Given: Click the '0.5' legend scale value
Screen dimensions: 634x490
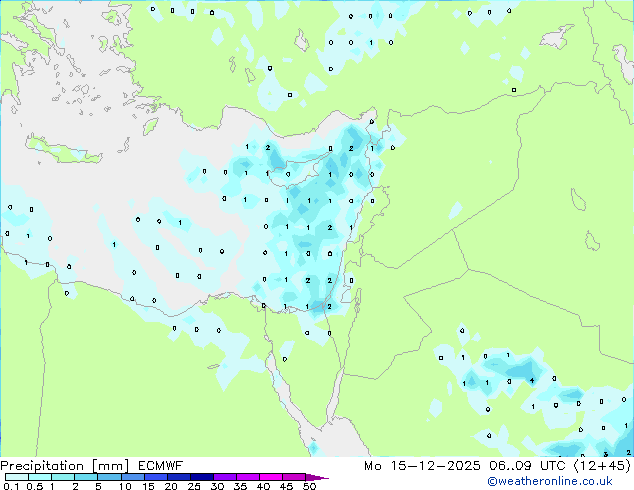Looking at the screenshot, I should pos(35,486).
